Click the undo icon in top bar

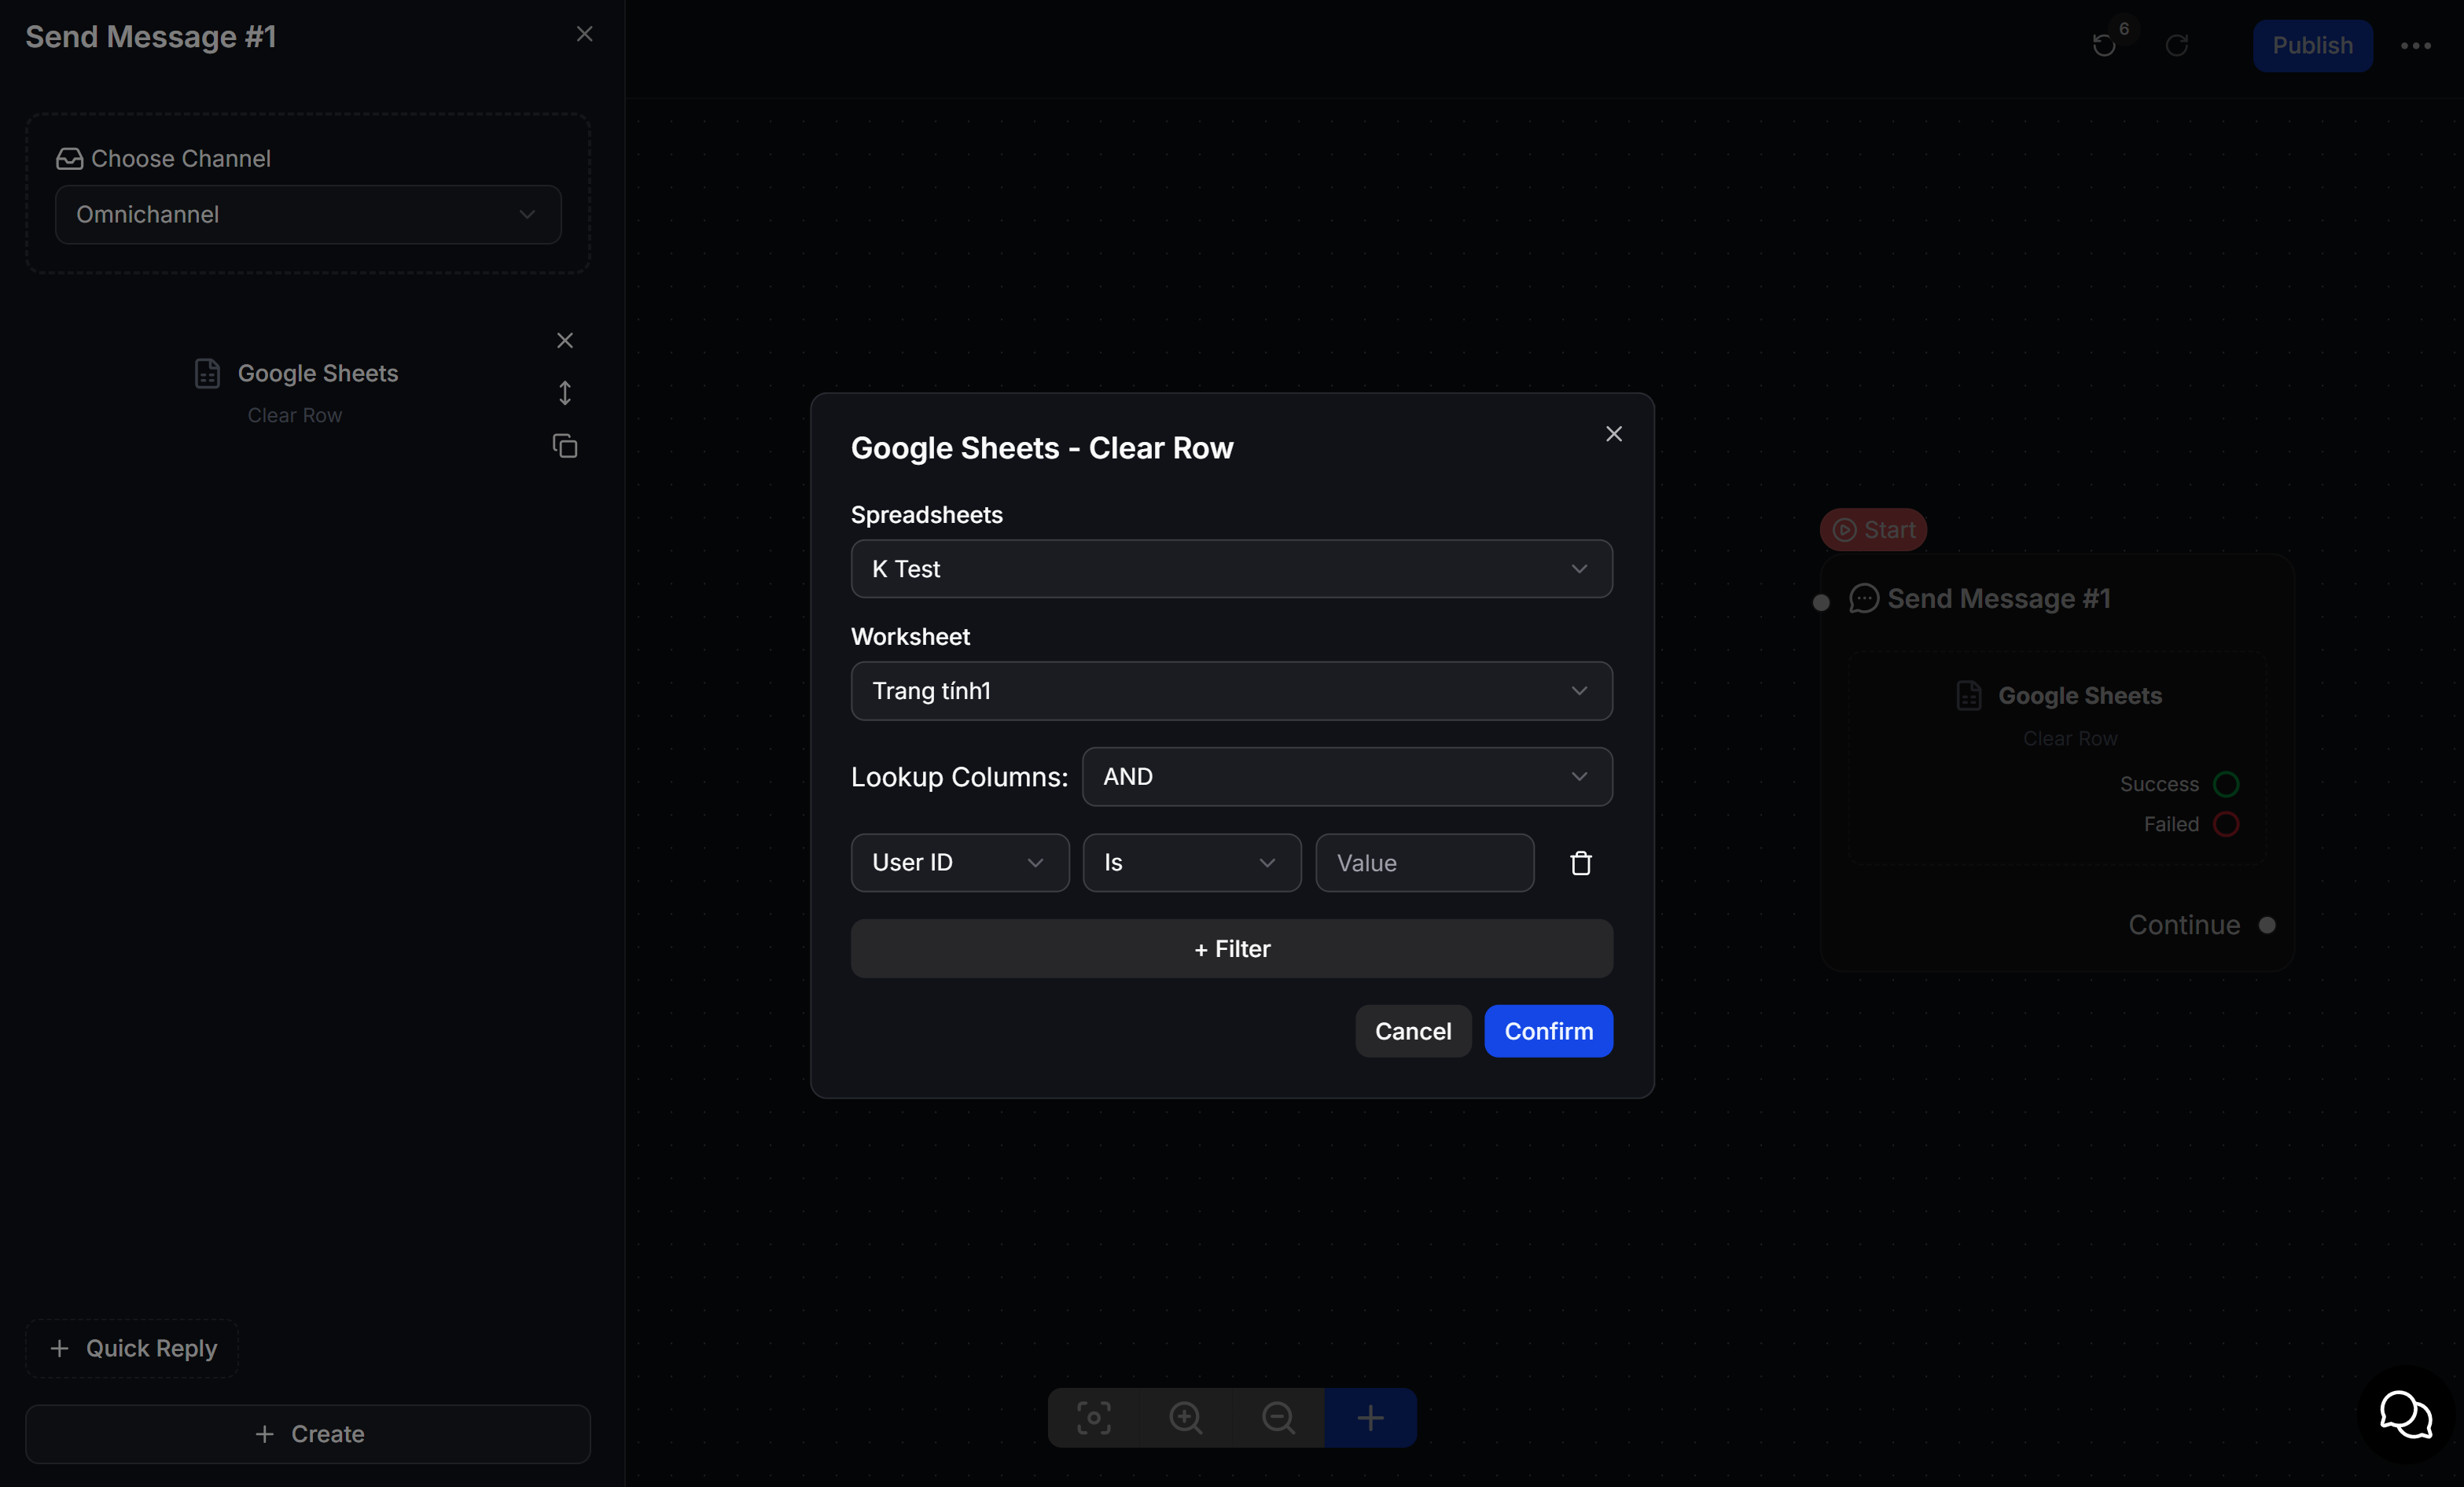coord(2104,45)
